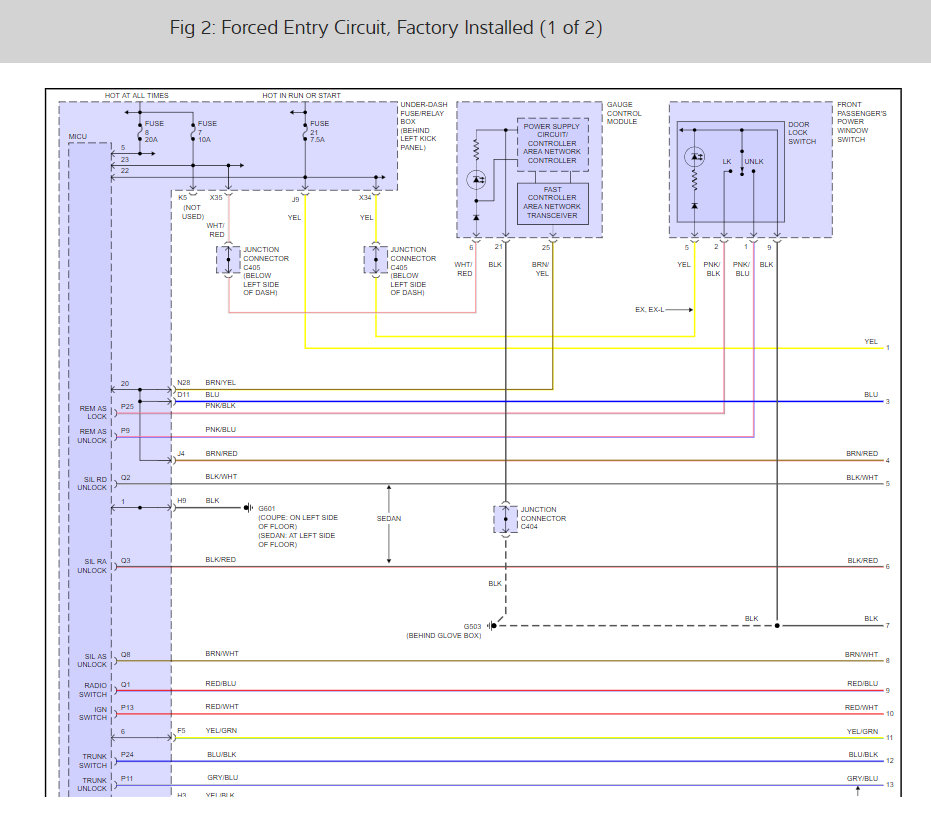Select the '(BEHIND GLOVE BOX)' note
Viewport: 931px width, 820px height.
pos(444,635)
